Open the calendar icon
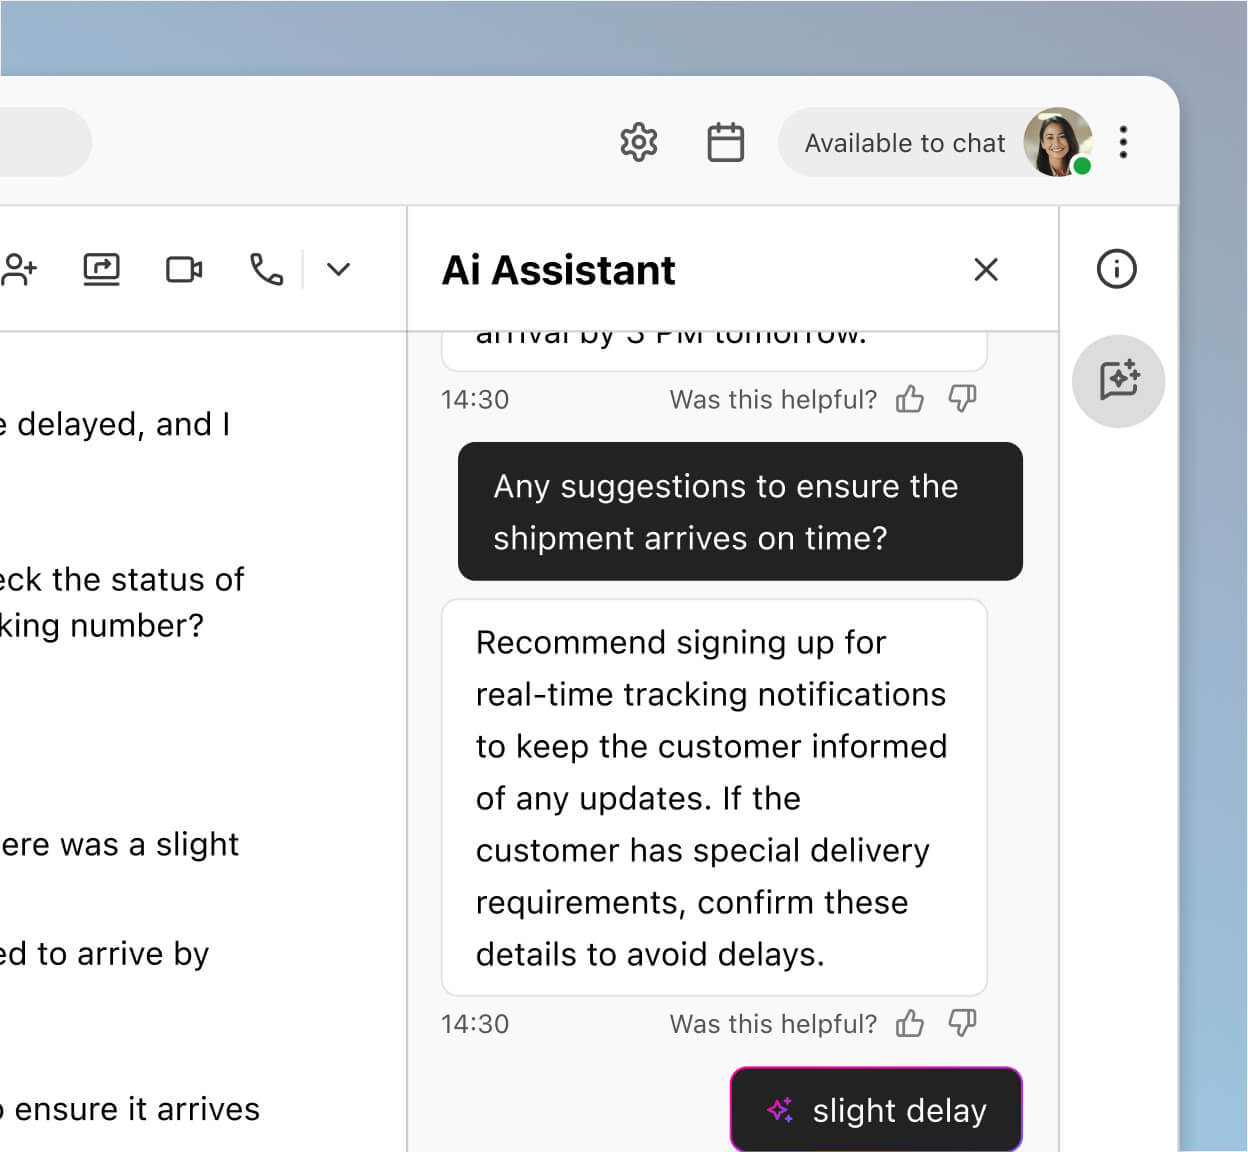Viewport: 1248px width, 1152px height. [726, 143]
